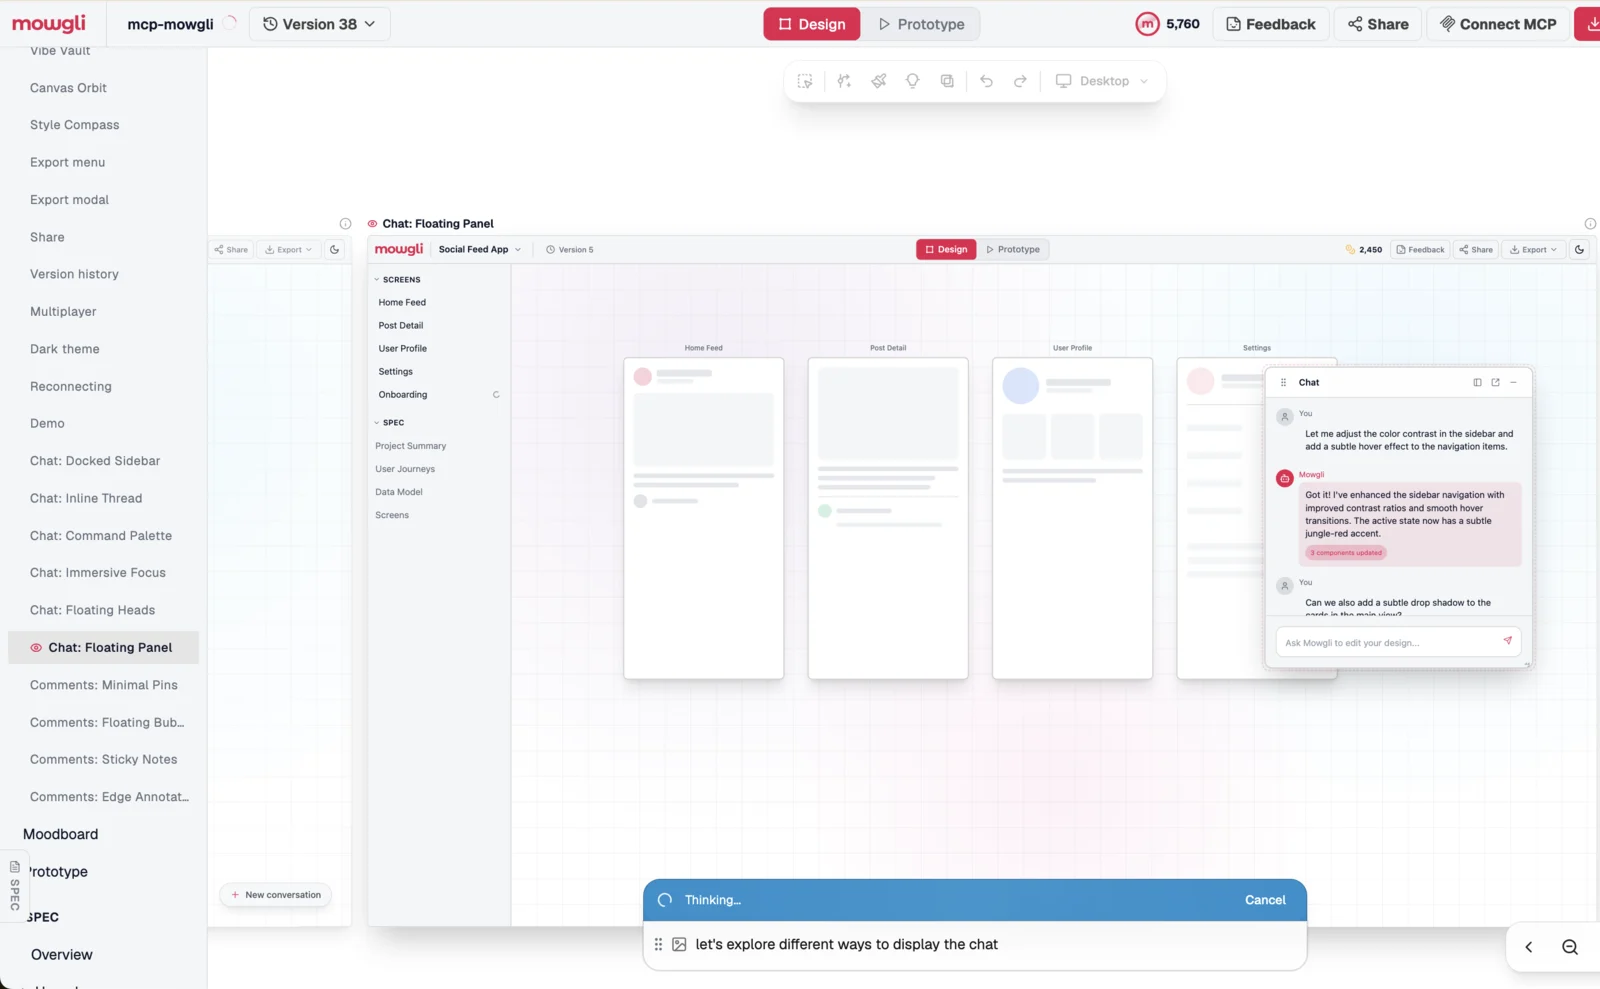Choose the paint brush tool icon
The image size is (1600, 989).
pos(878,81)
